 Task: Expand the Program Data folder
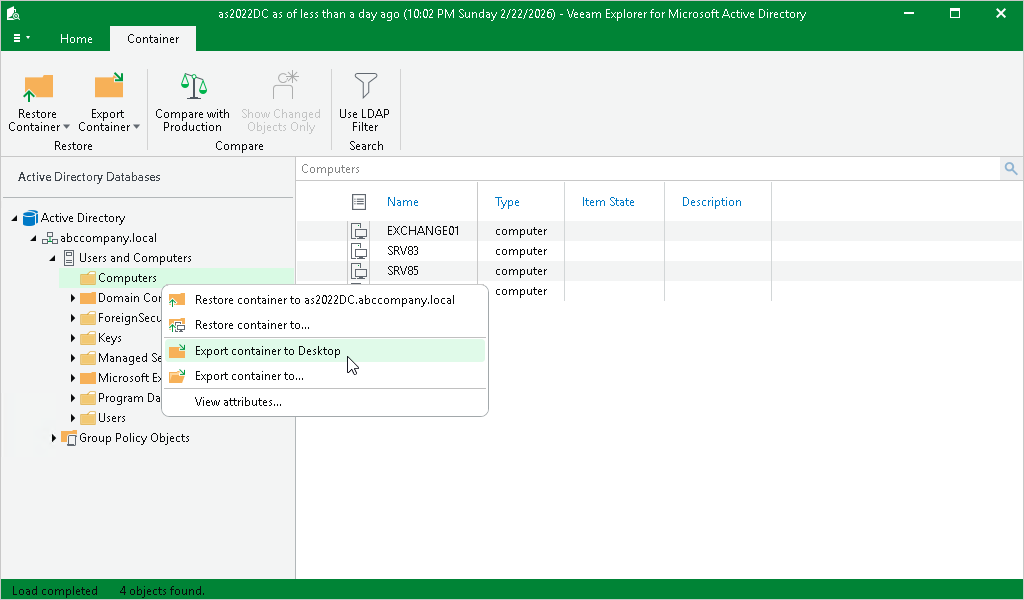pos(72,398)
